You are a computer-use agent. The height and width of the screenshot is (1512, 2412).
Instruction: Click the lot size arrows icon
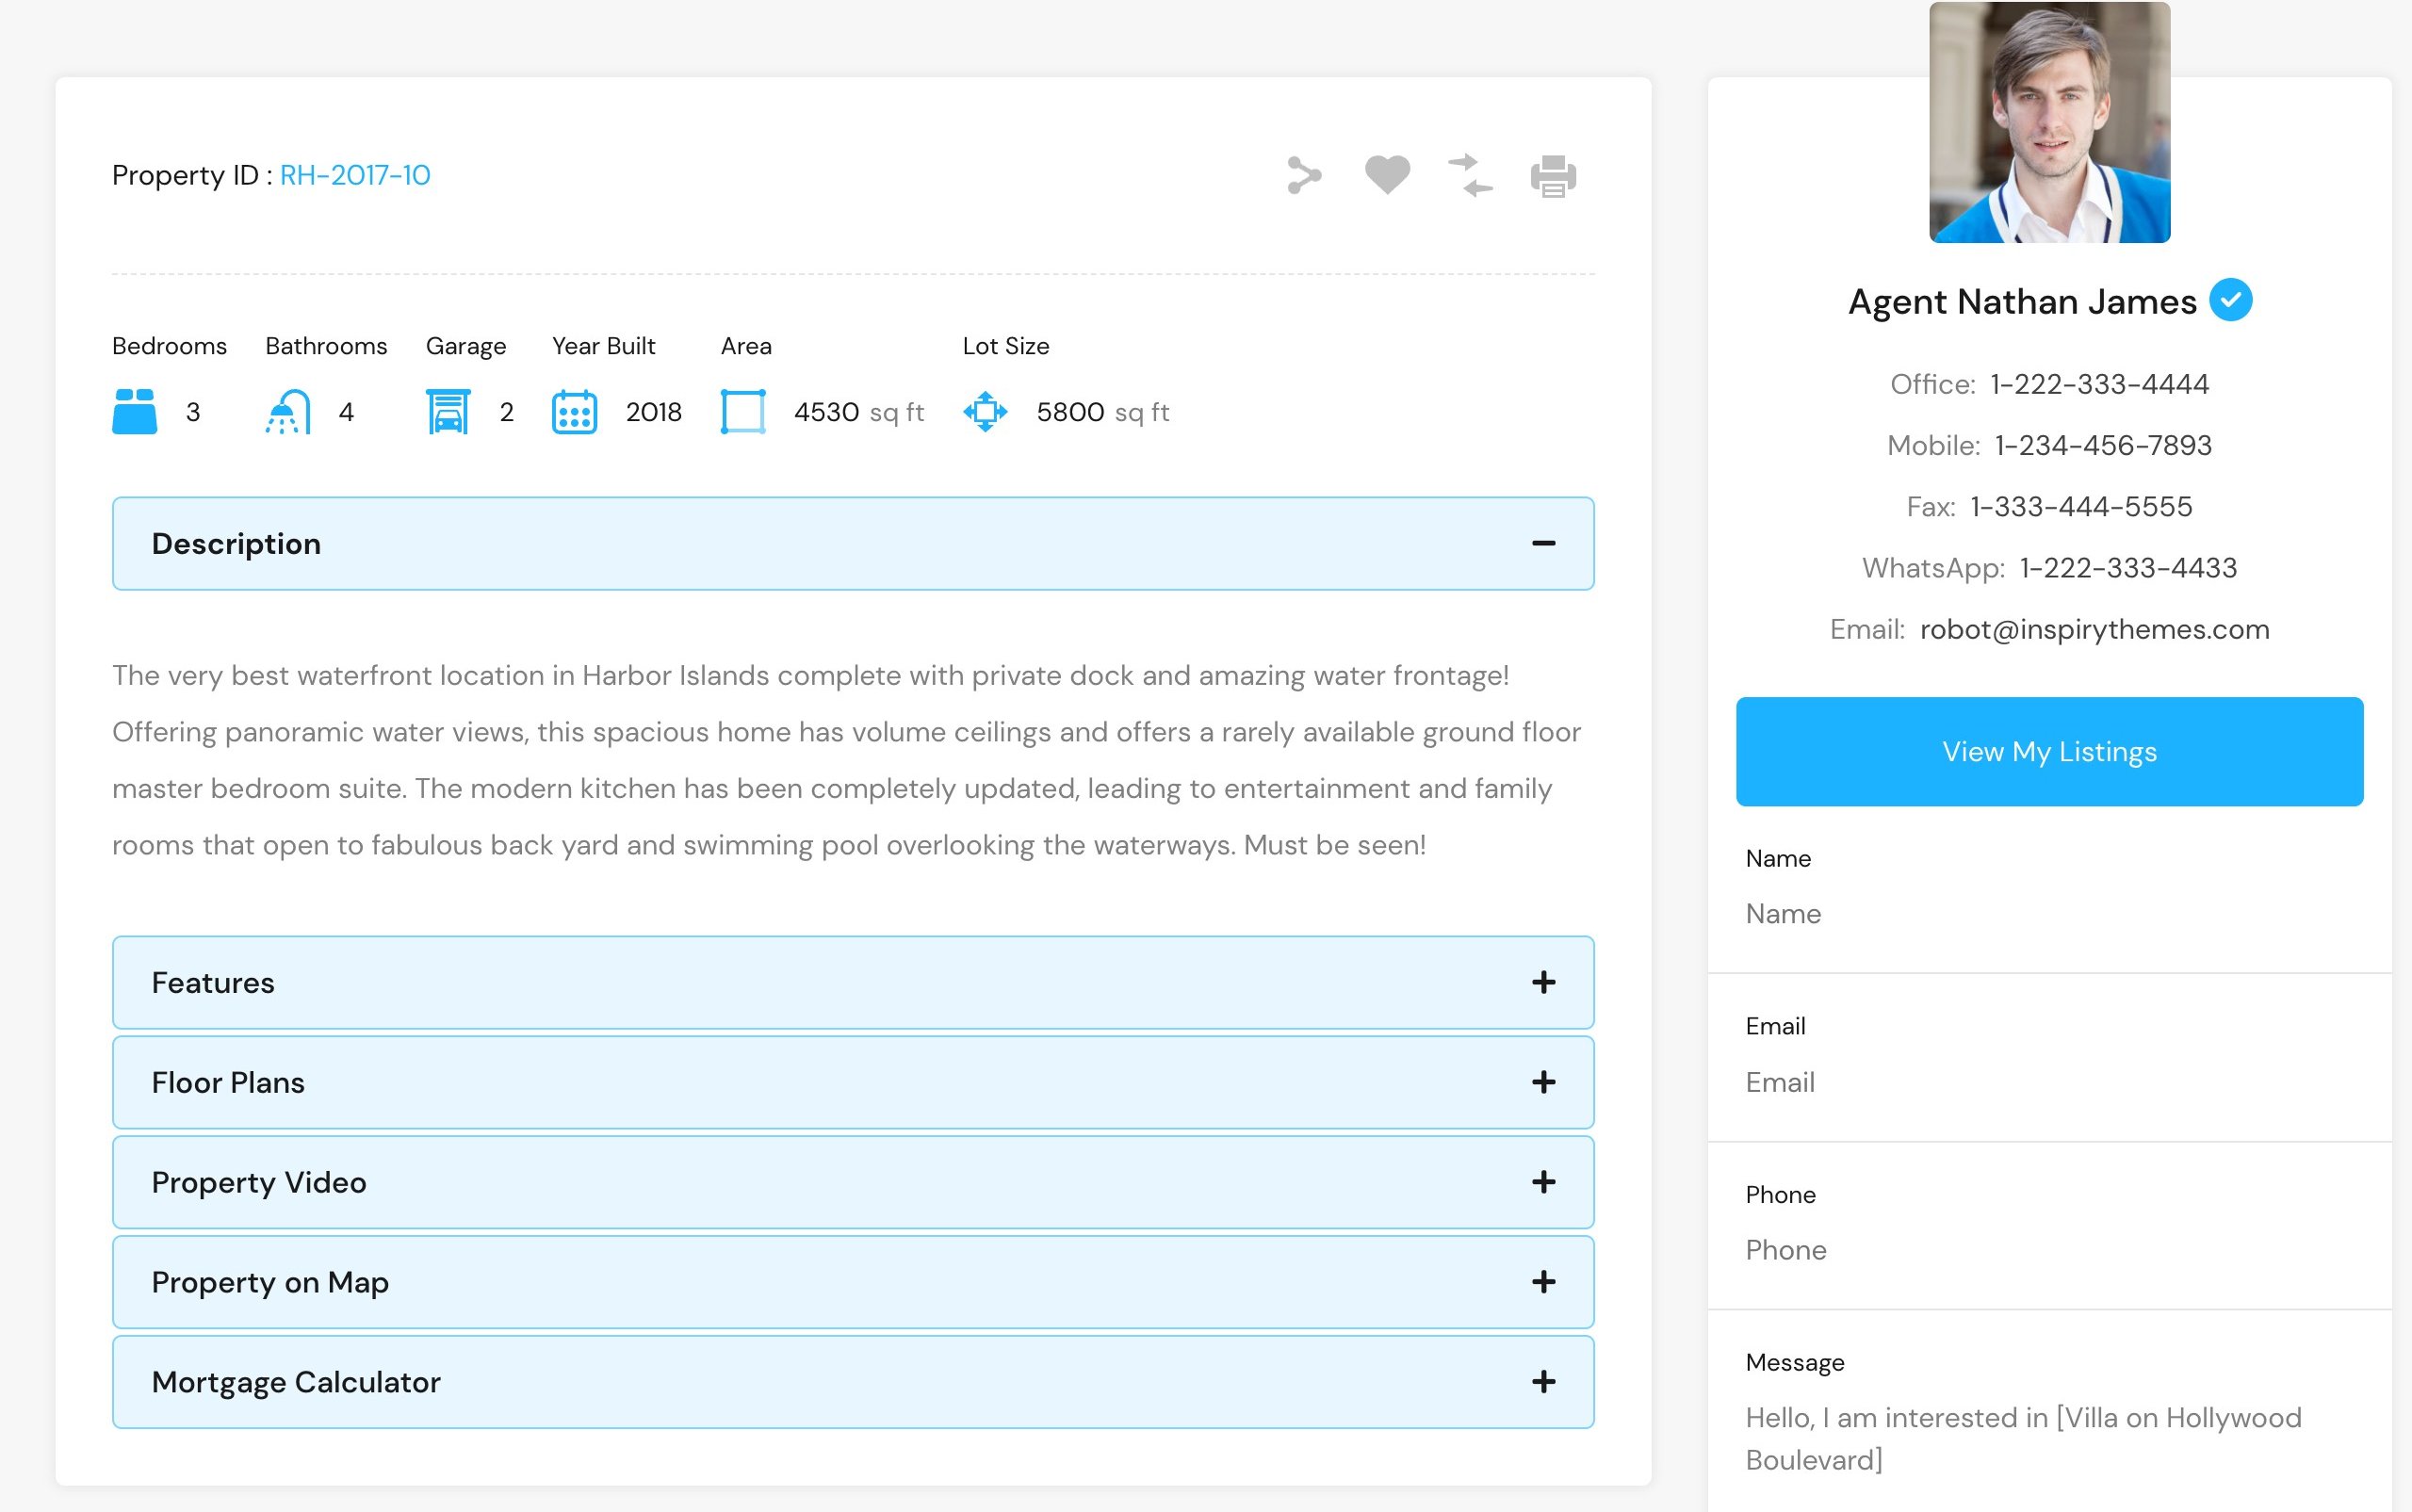click(x=985, y=412)
